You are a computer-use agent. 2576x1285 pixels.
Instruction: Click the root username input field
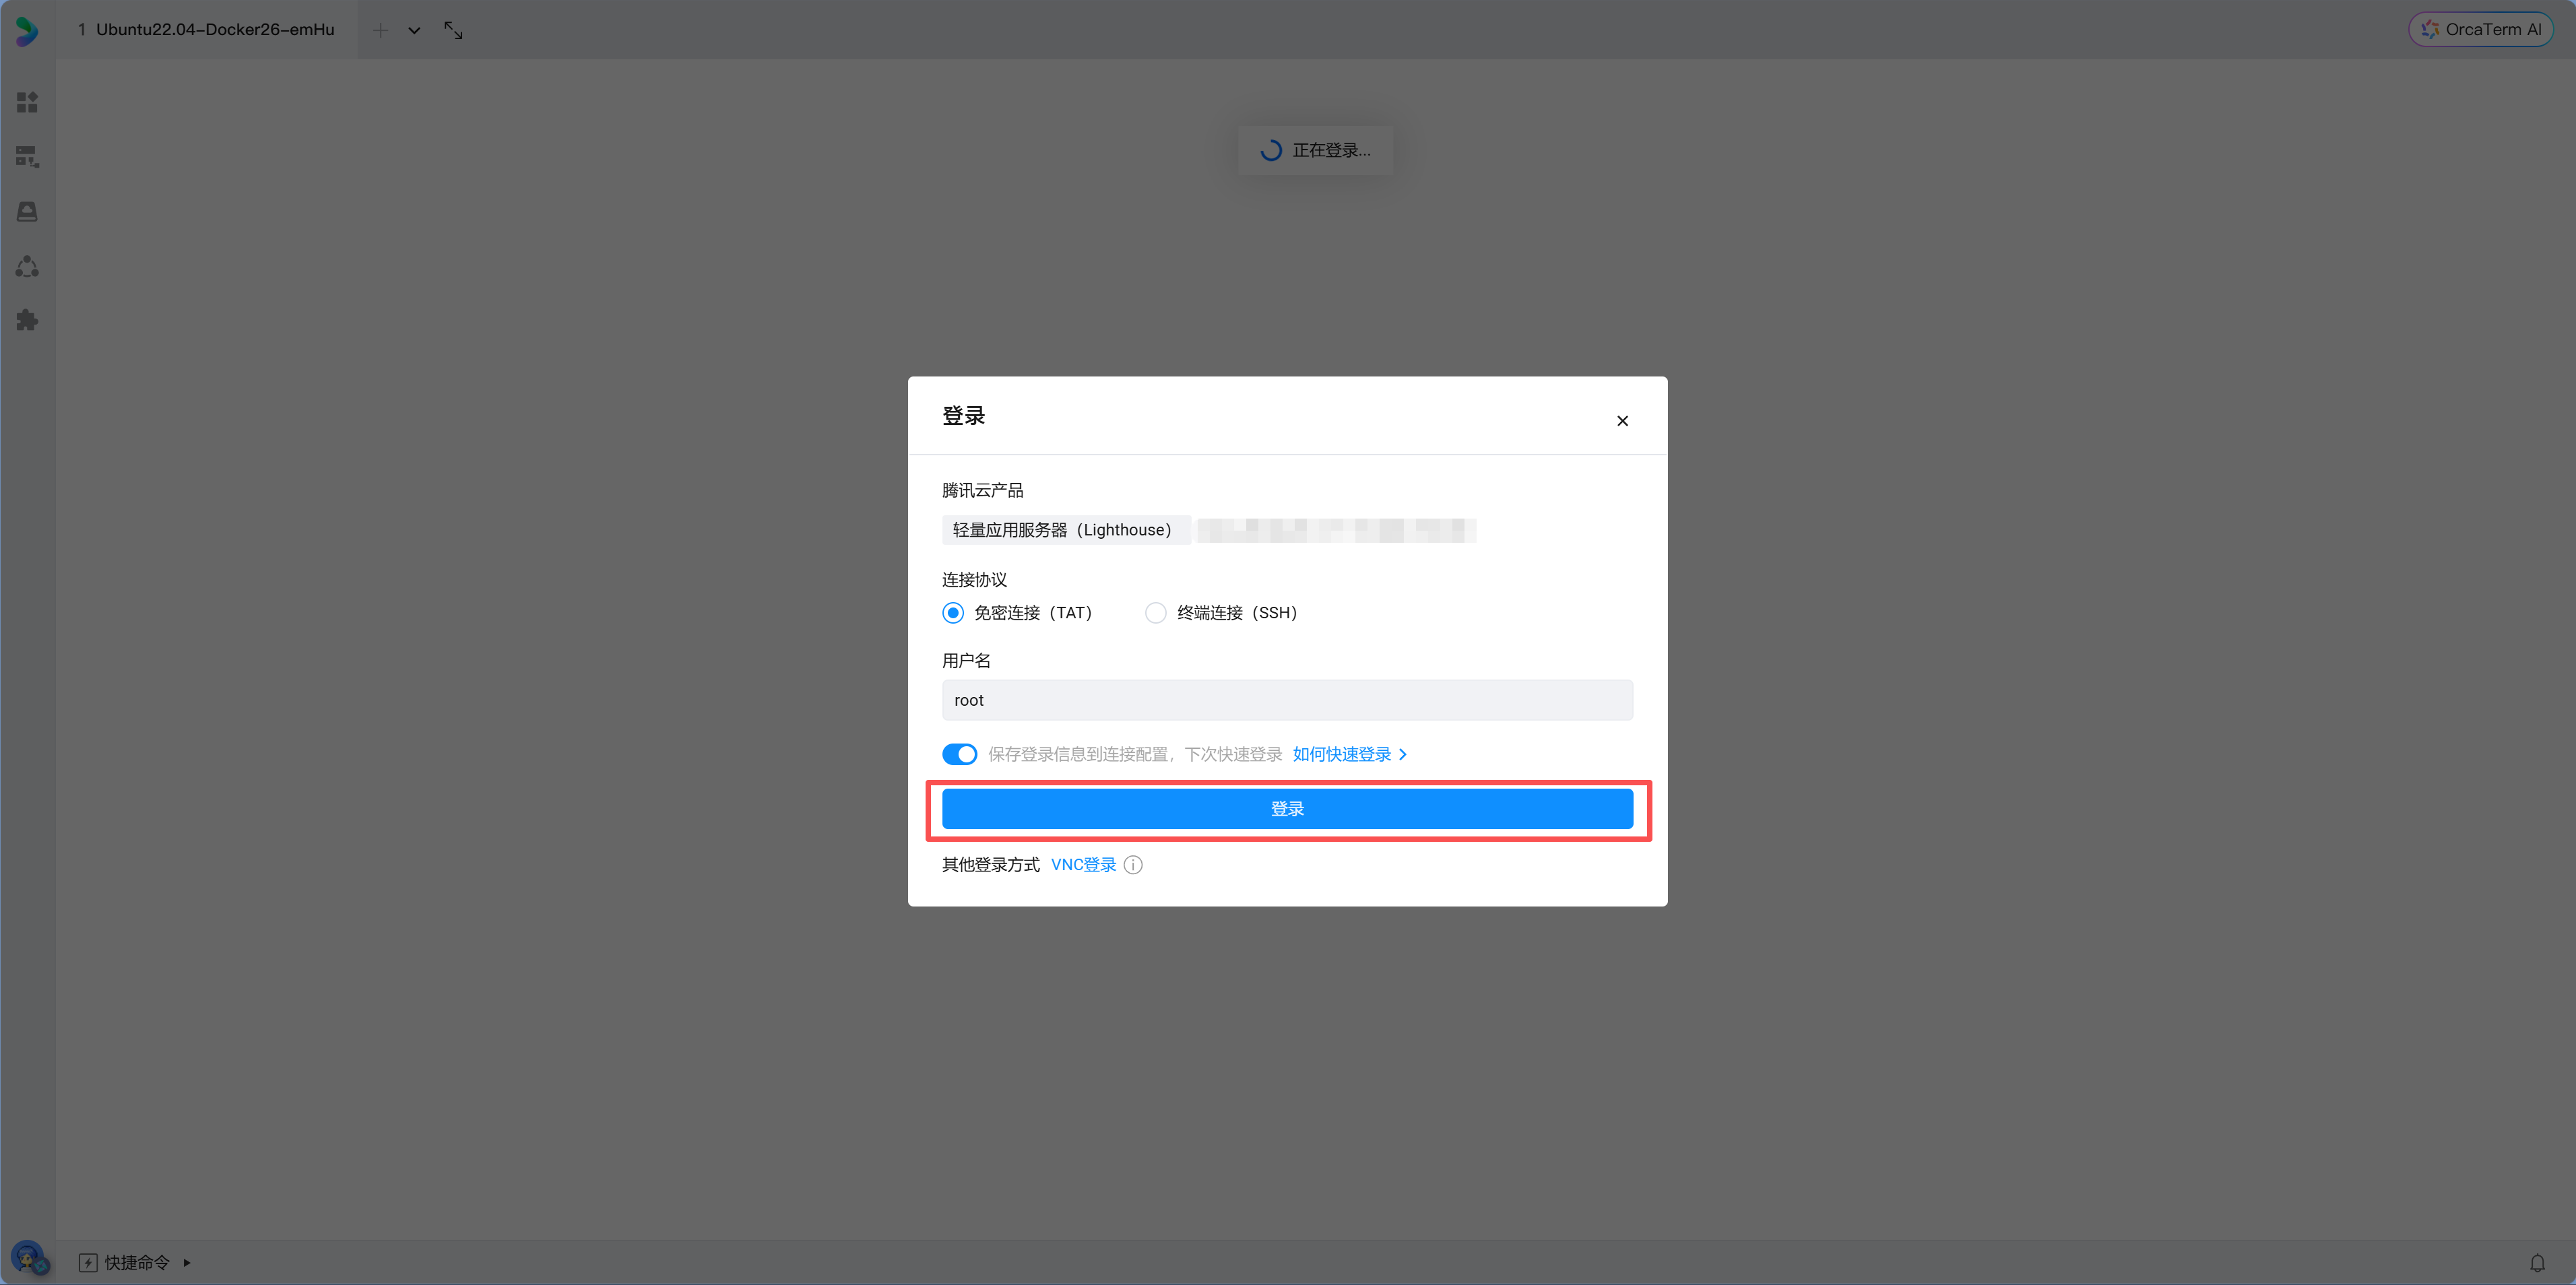(1287, 700)
